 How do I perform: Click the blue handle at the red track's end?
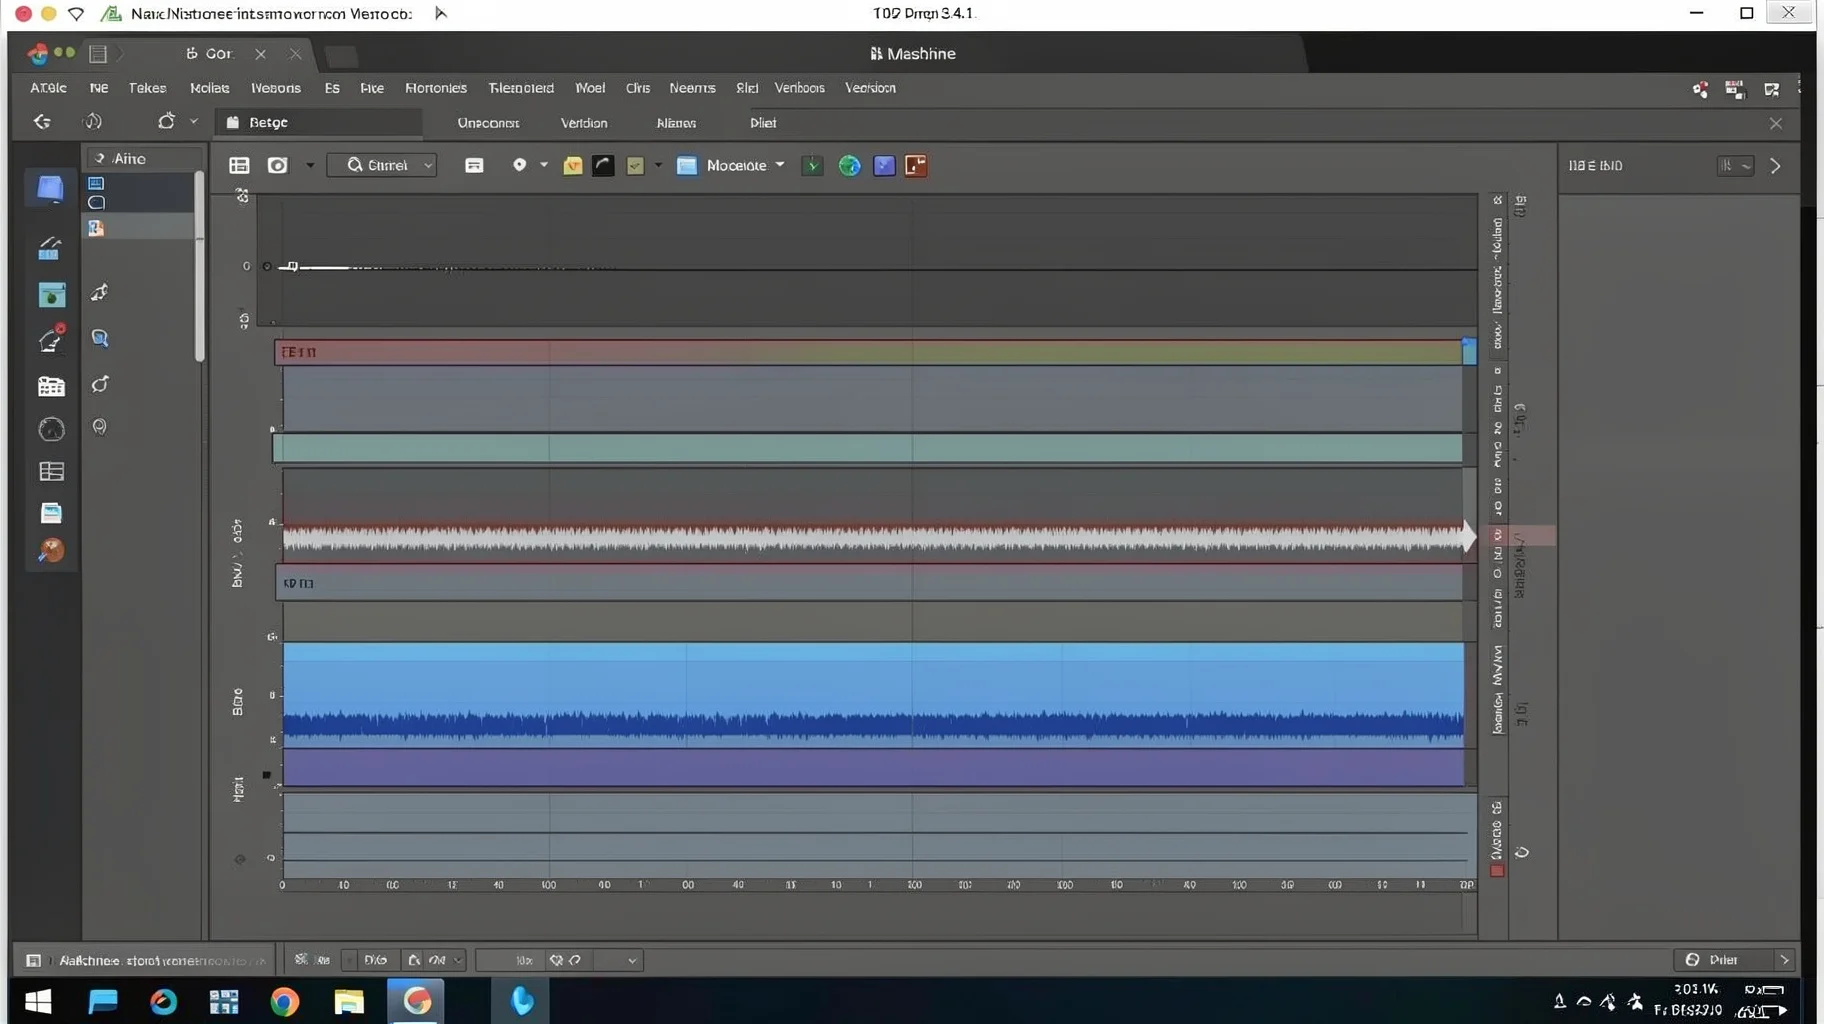[1469, 351]
